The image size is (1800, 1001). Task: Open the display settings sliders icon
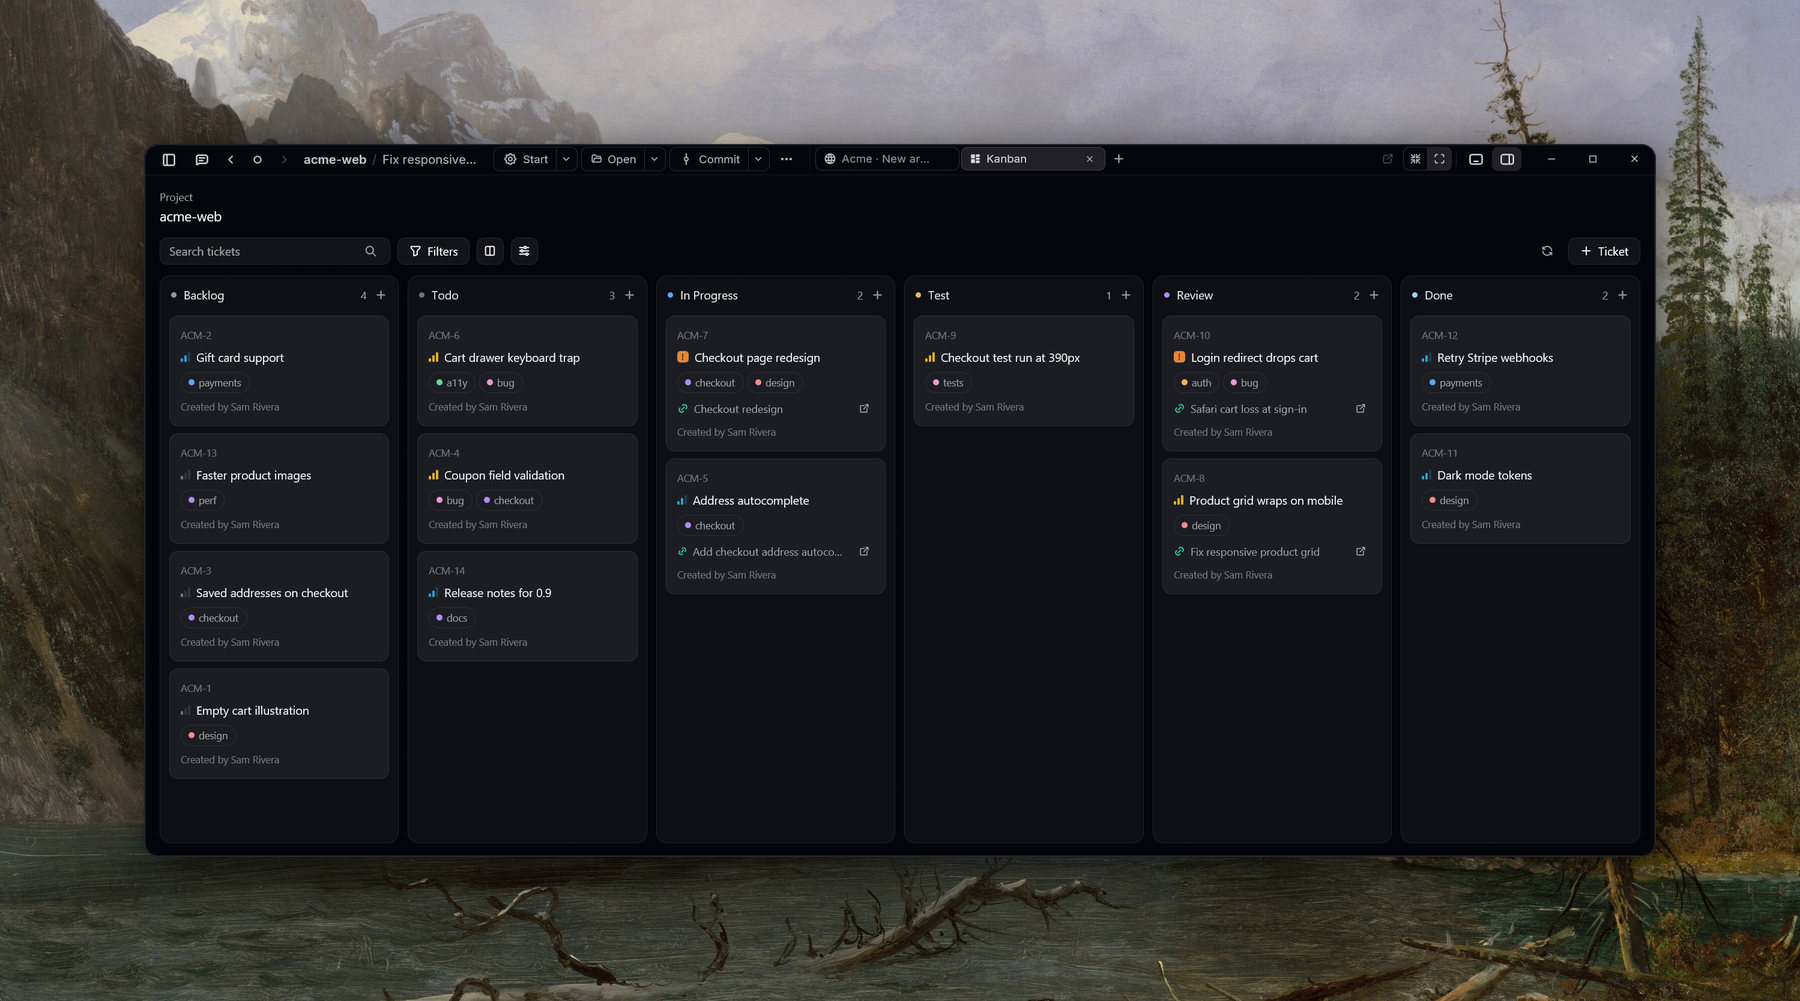[x=524, y=251]
